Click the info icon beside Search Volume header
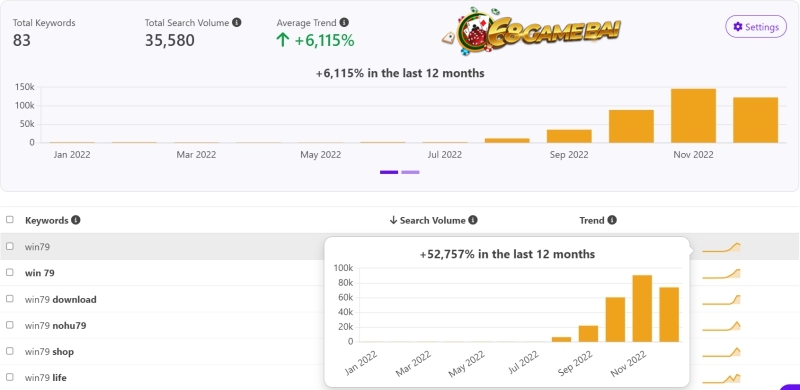Viewport: 800px width, 390px height. click(473, 220)
